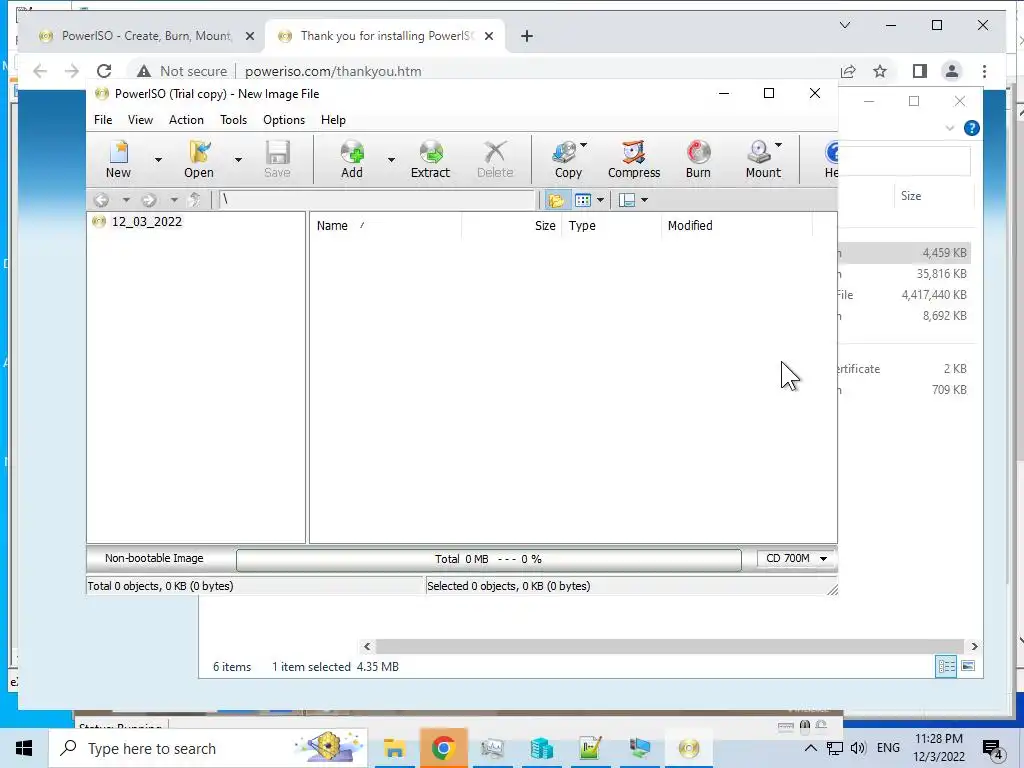Click the path address field in PowerISO

[x=377, y=200]
